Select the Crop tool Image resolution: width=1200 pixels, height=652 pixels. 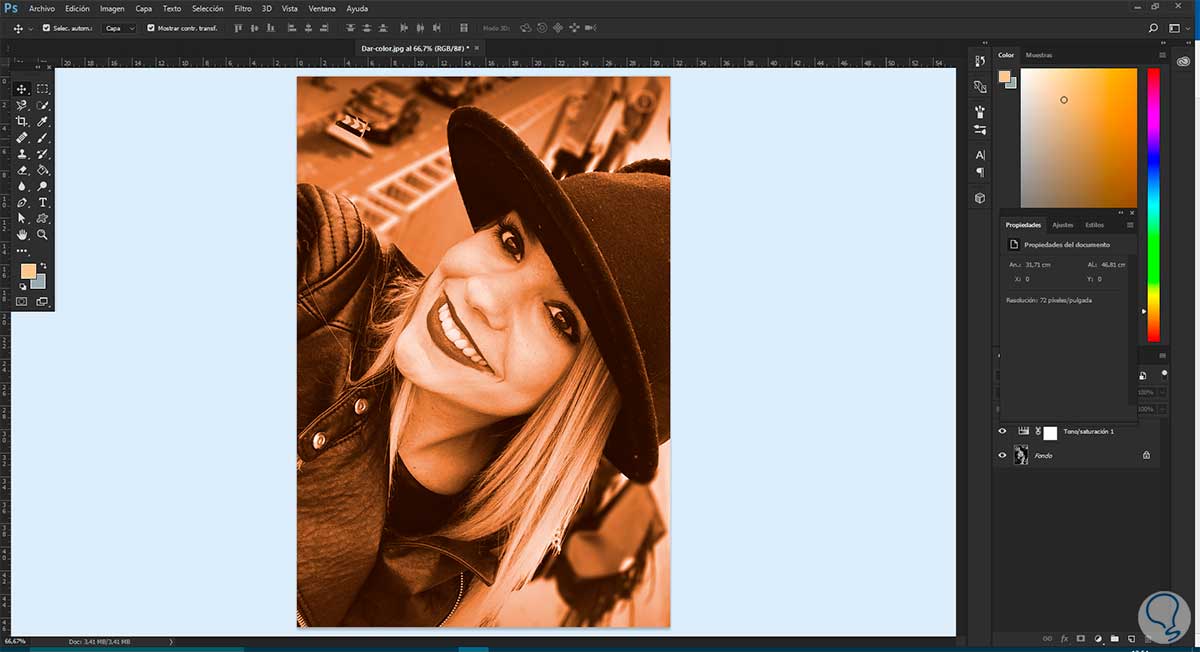(x=22, y=121)
